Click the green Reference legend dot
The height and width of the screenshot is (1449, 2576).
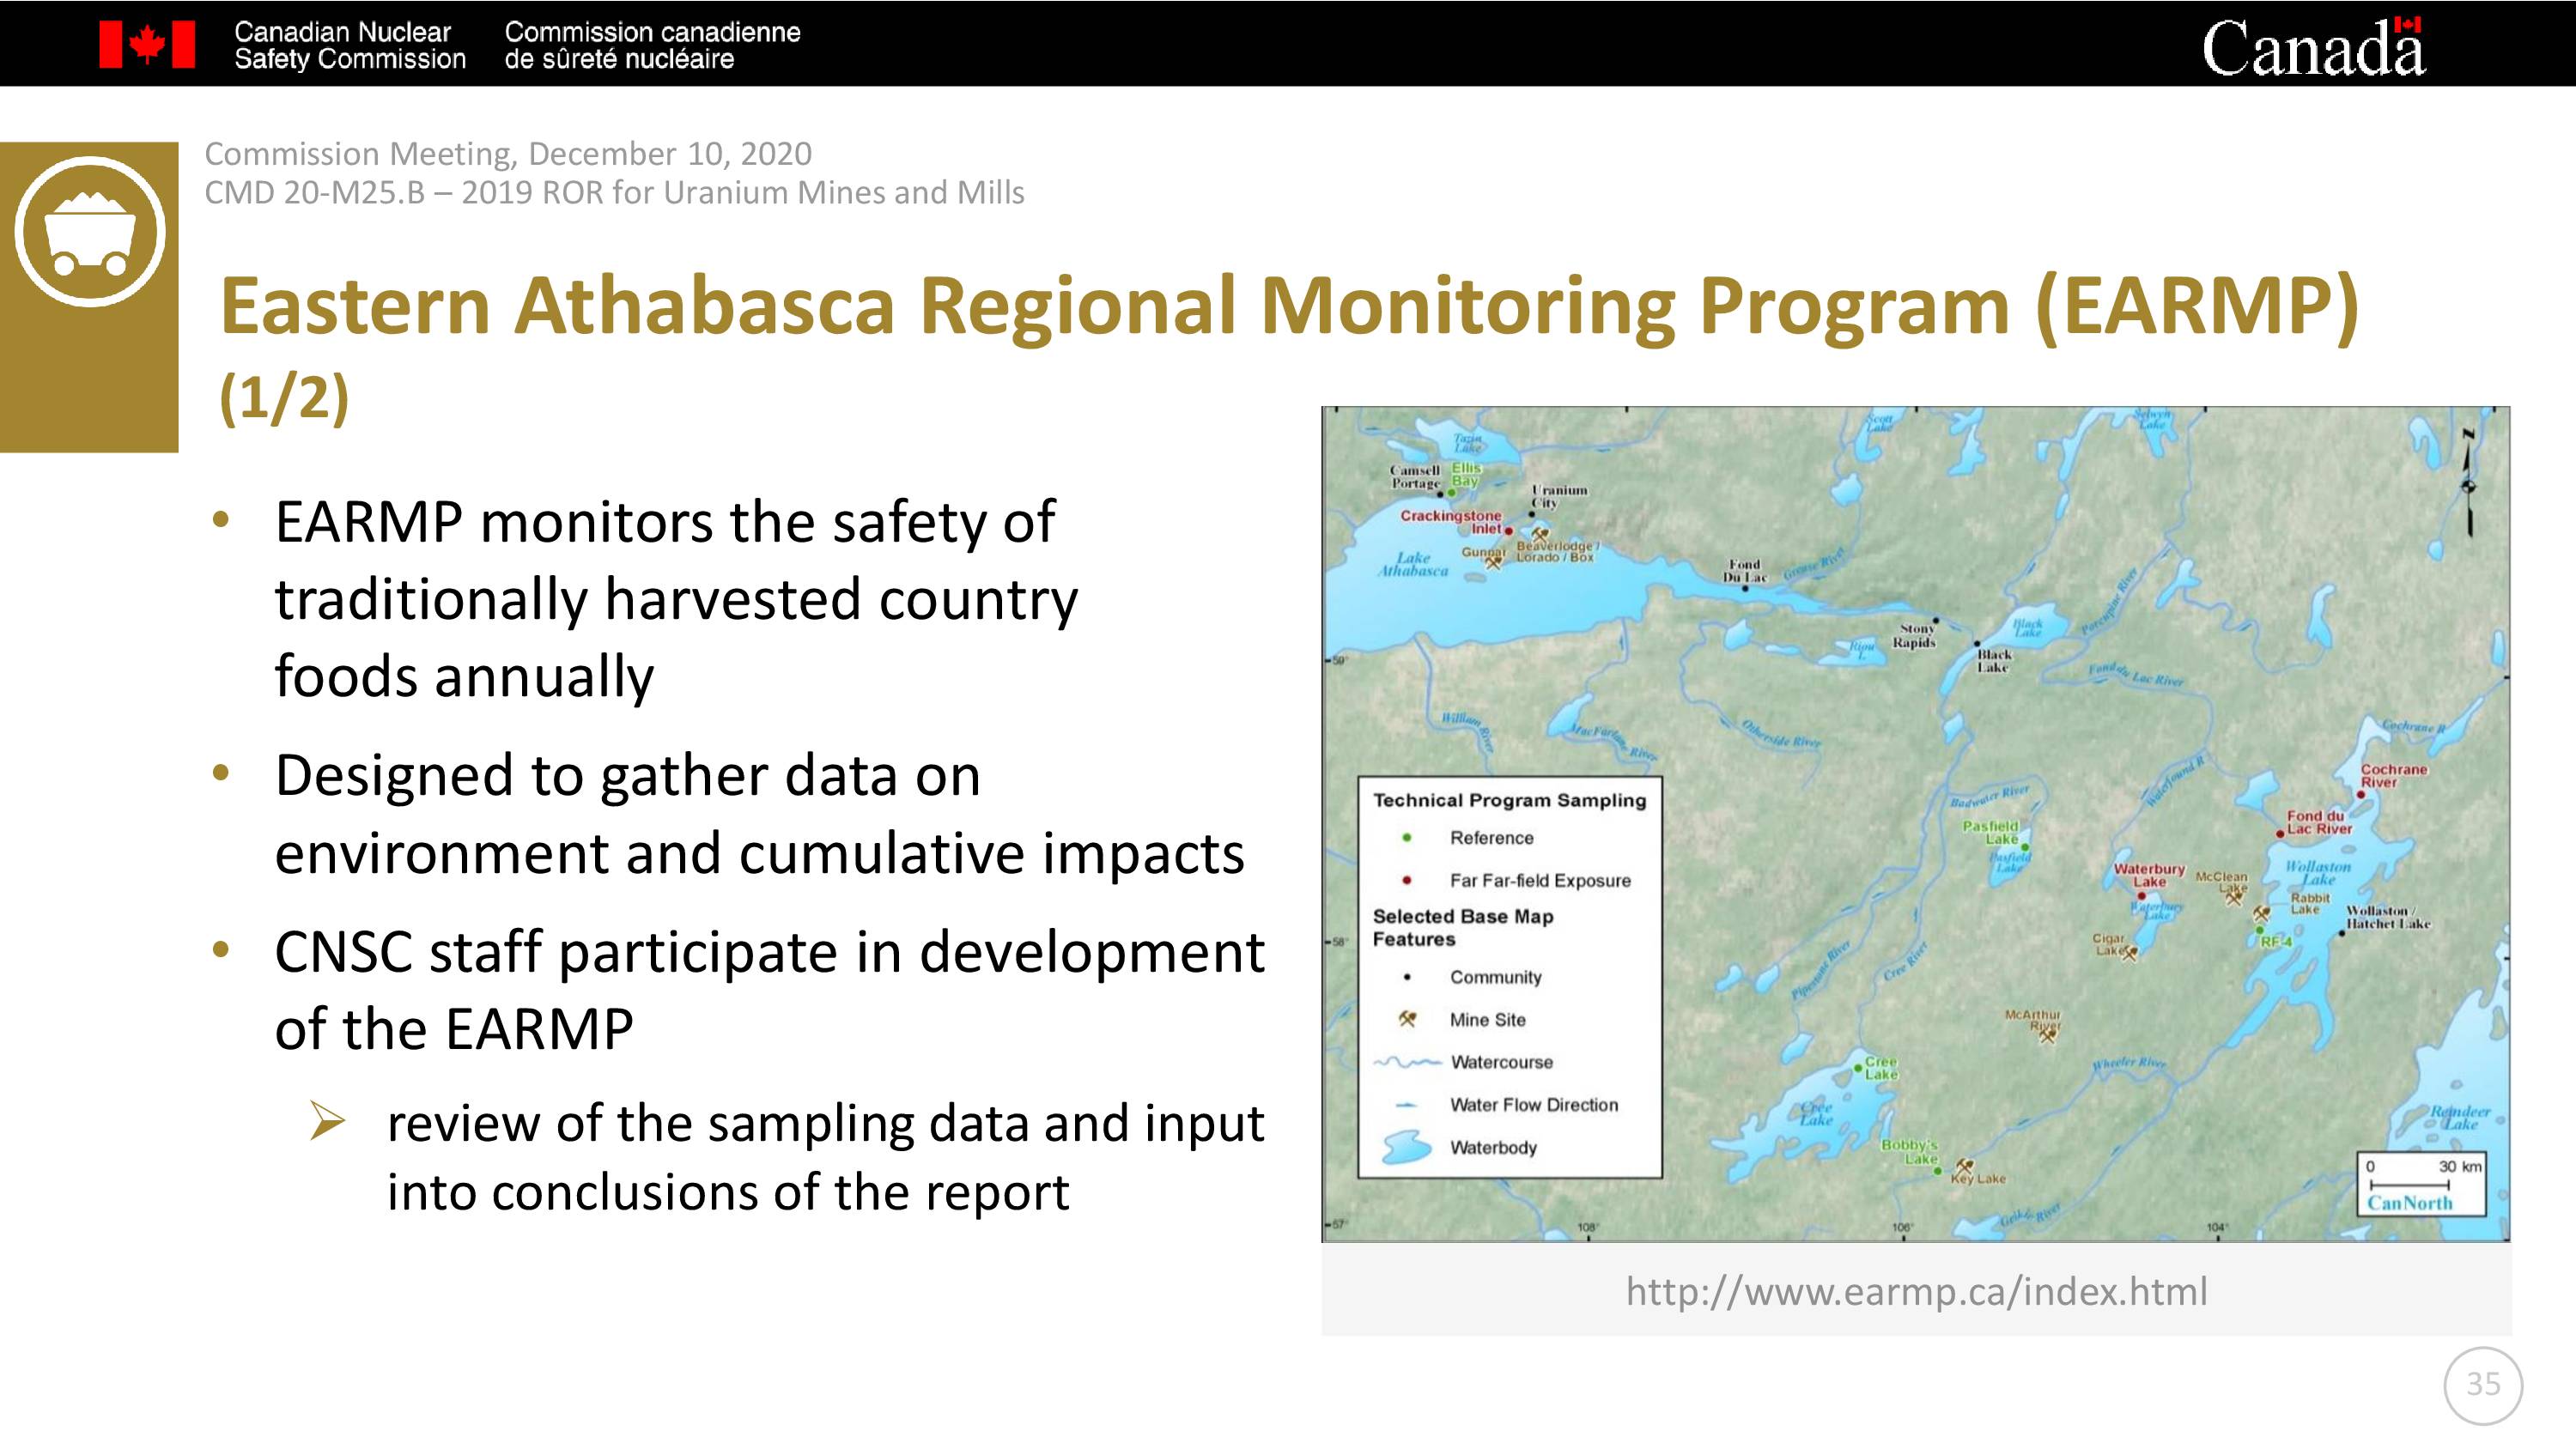[x=1407, y=837]
